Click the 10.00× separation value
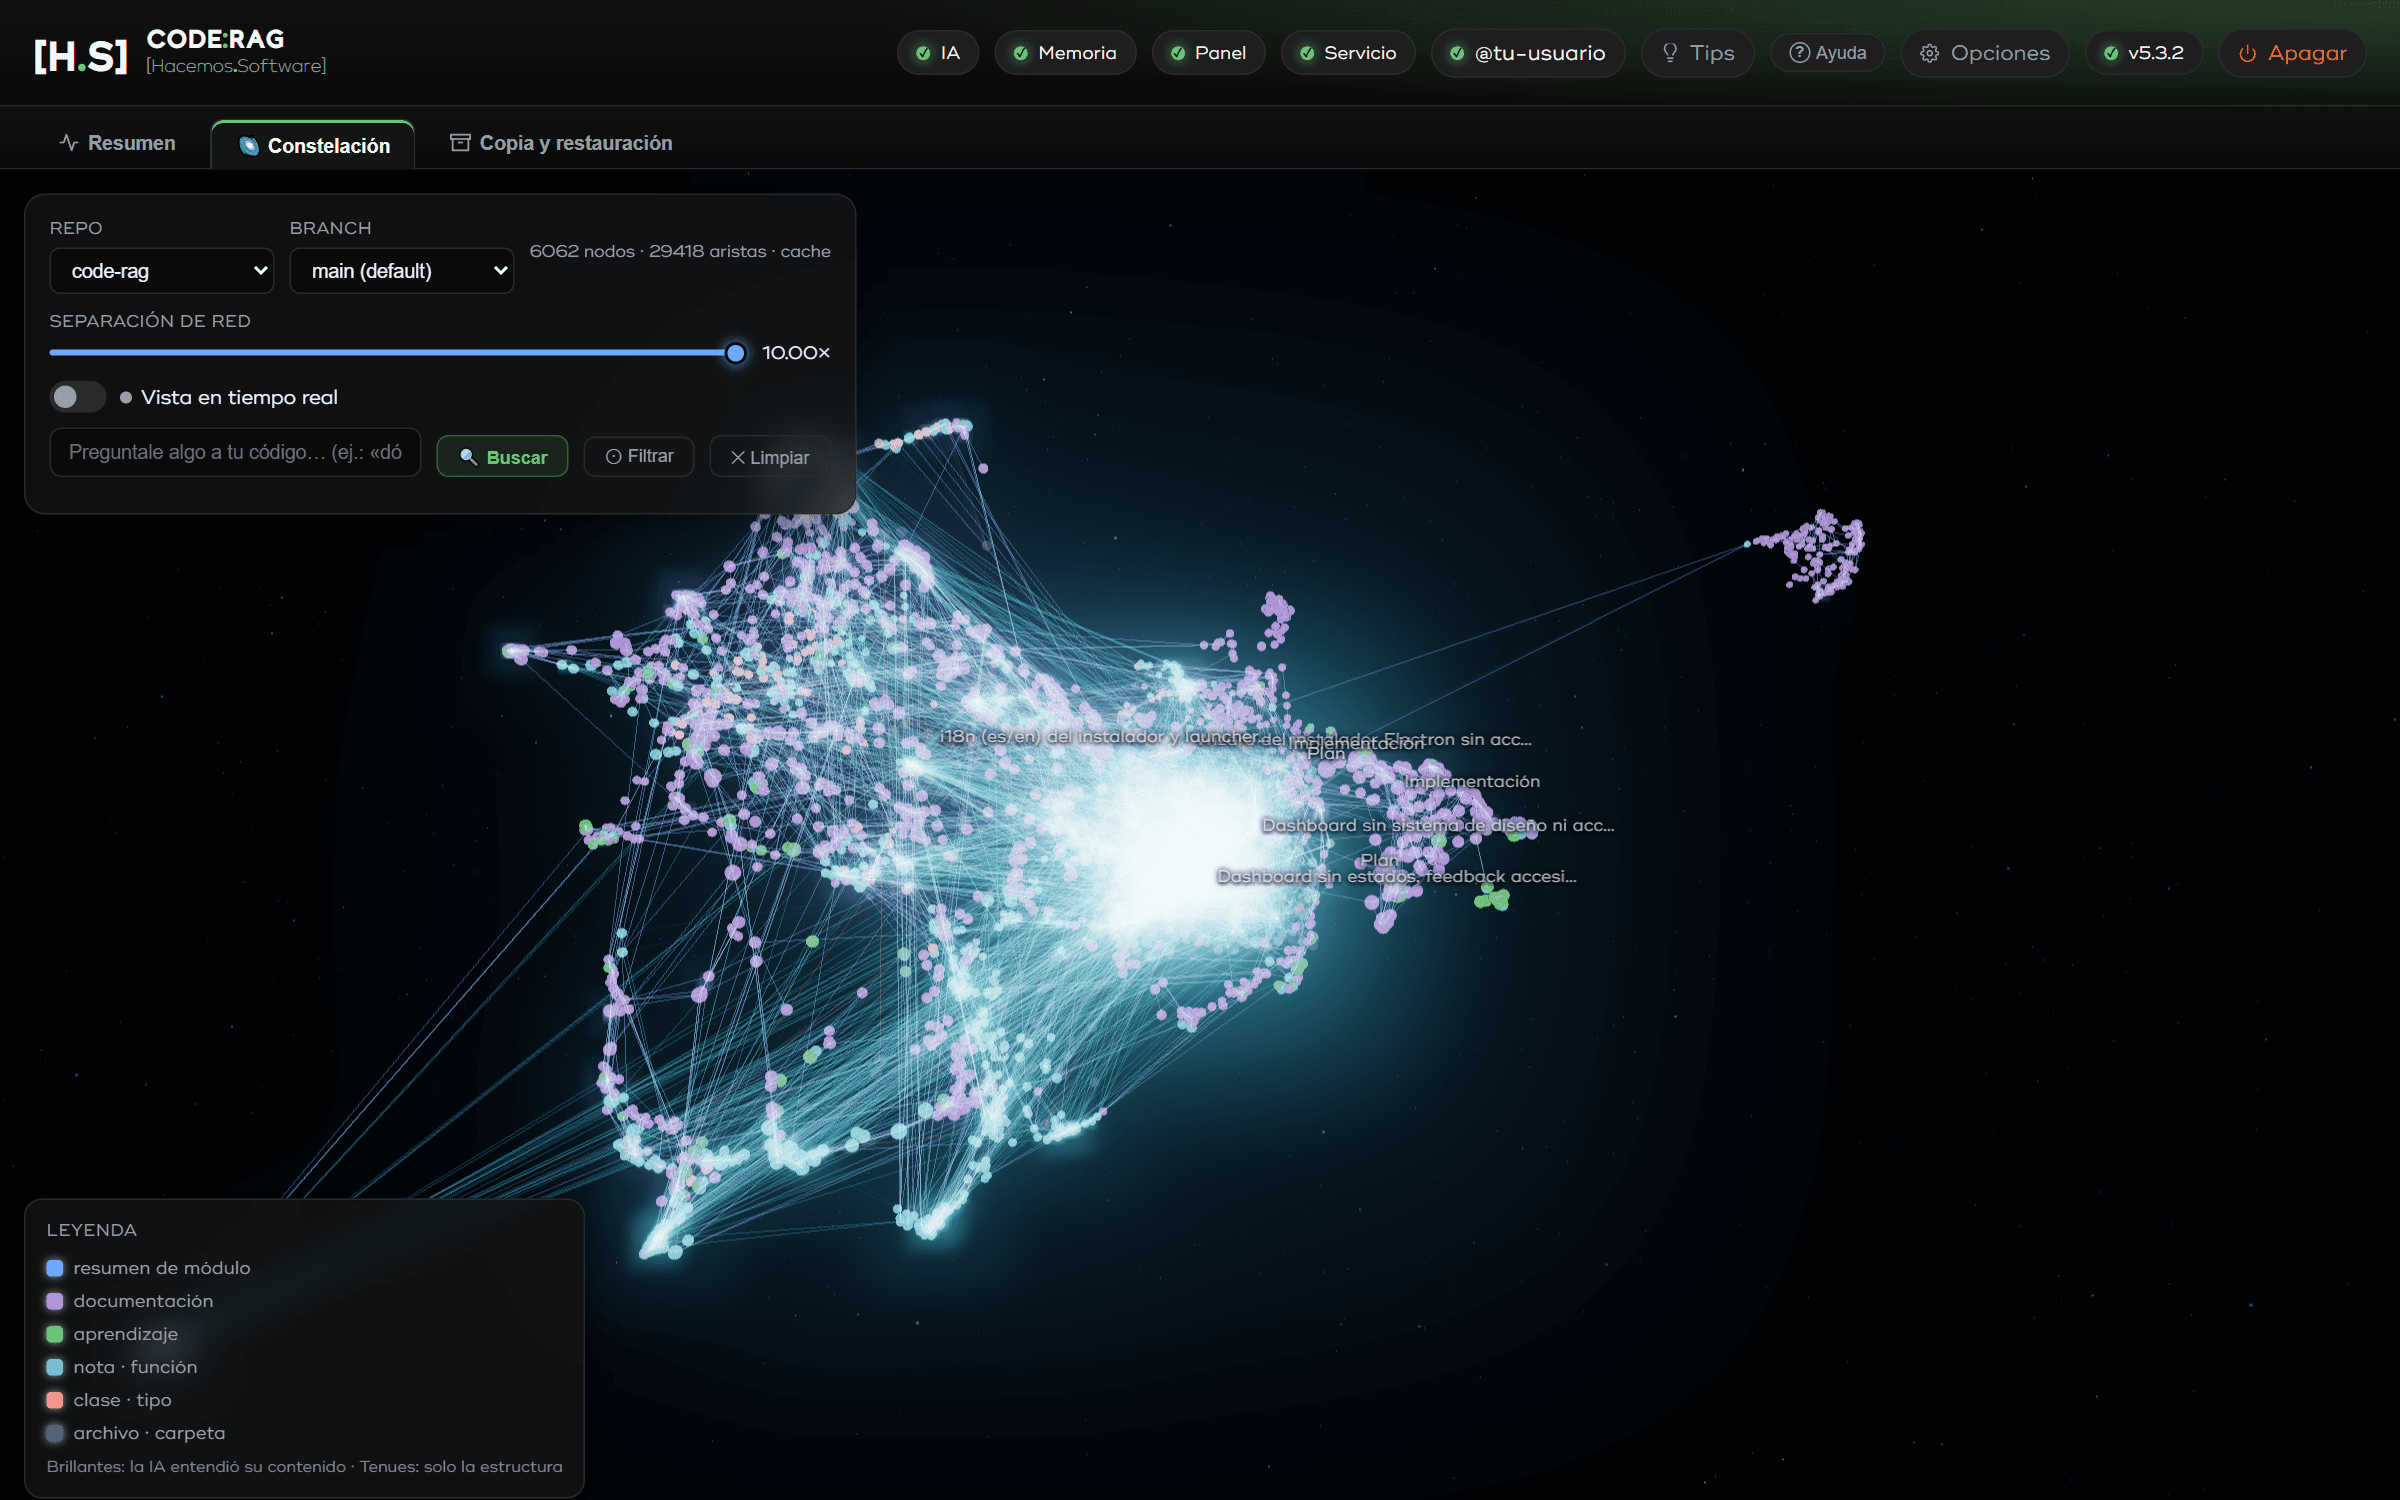 click(x=796, y=353)
